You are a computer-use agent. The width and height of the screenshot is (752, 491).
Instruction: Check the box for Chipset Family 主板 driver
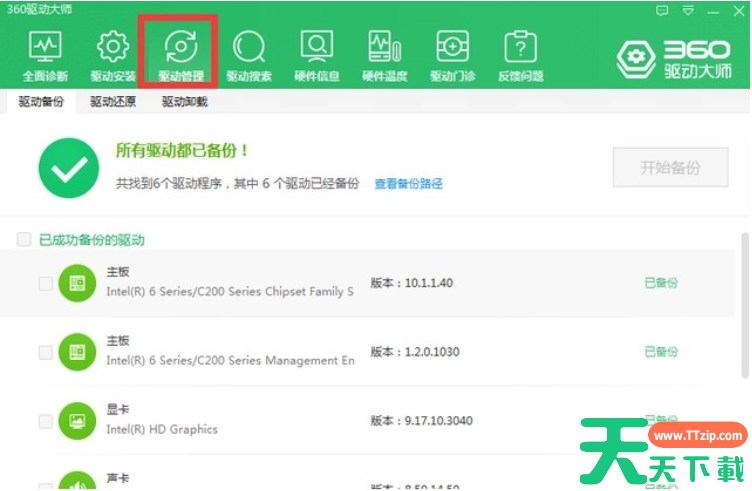45,283
